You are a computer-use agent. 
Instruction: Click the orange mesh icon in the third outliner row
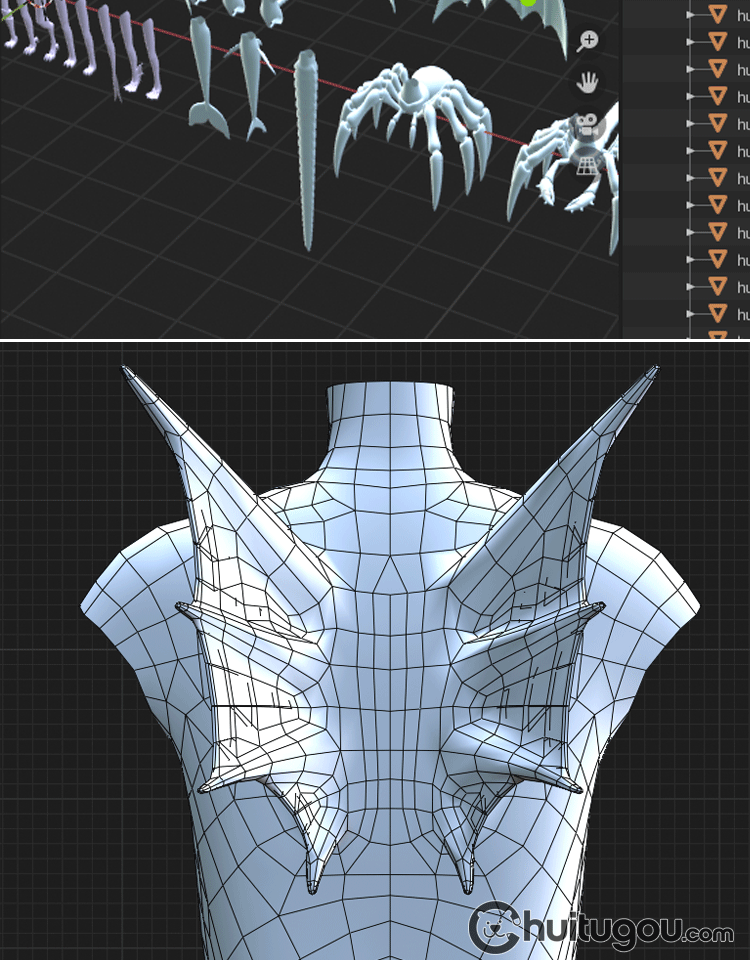717,69
